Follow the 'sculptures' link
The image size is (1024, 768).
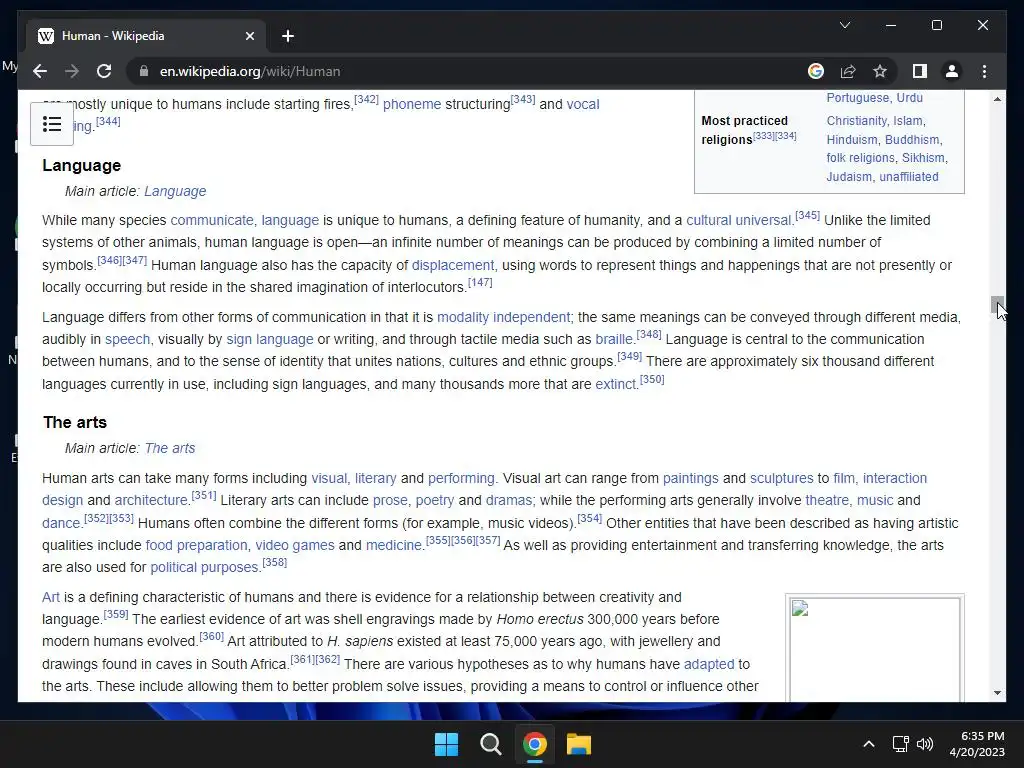(782, 479)
